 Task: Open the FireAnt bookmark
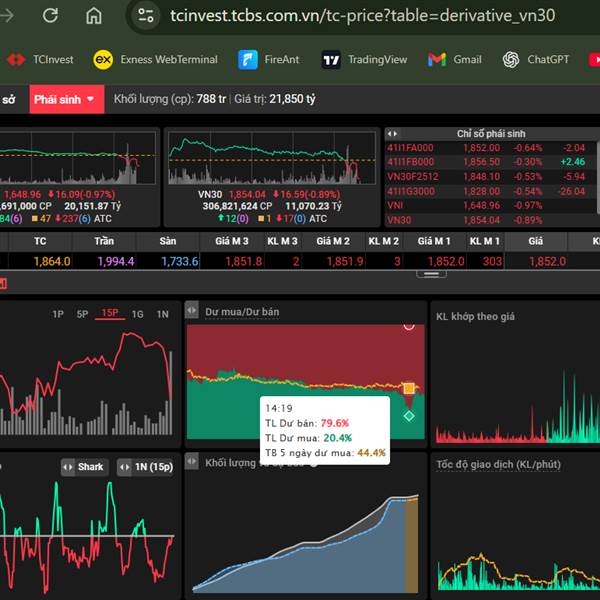click(x=269, y=59)
